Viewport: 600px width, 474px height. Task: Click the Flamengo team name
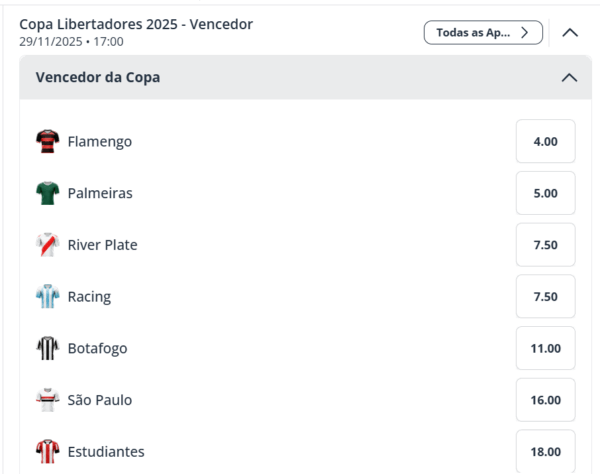[x=99, y=142]
